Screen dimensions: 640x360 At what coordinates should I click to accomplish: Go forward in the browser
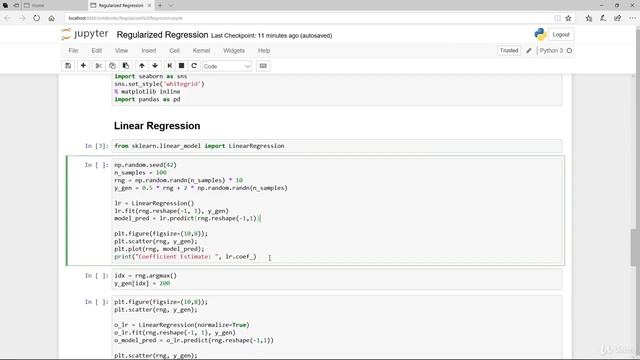22,18
